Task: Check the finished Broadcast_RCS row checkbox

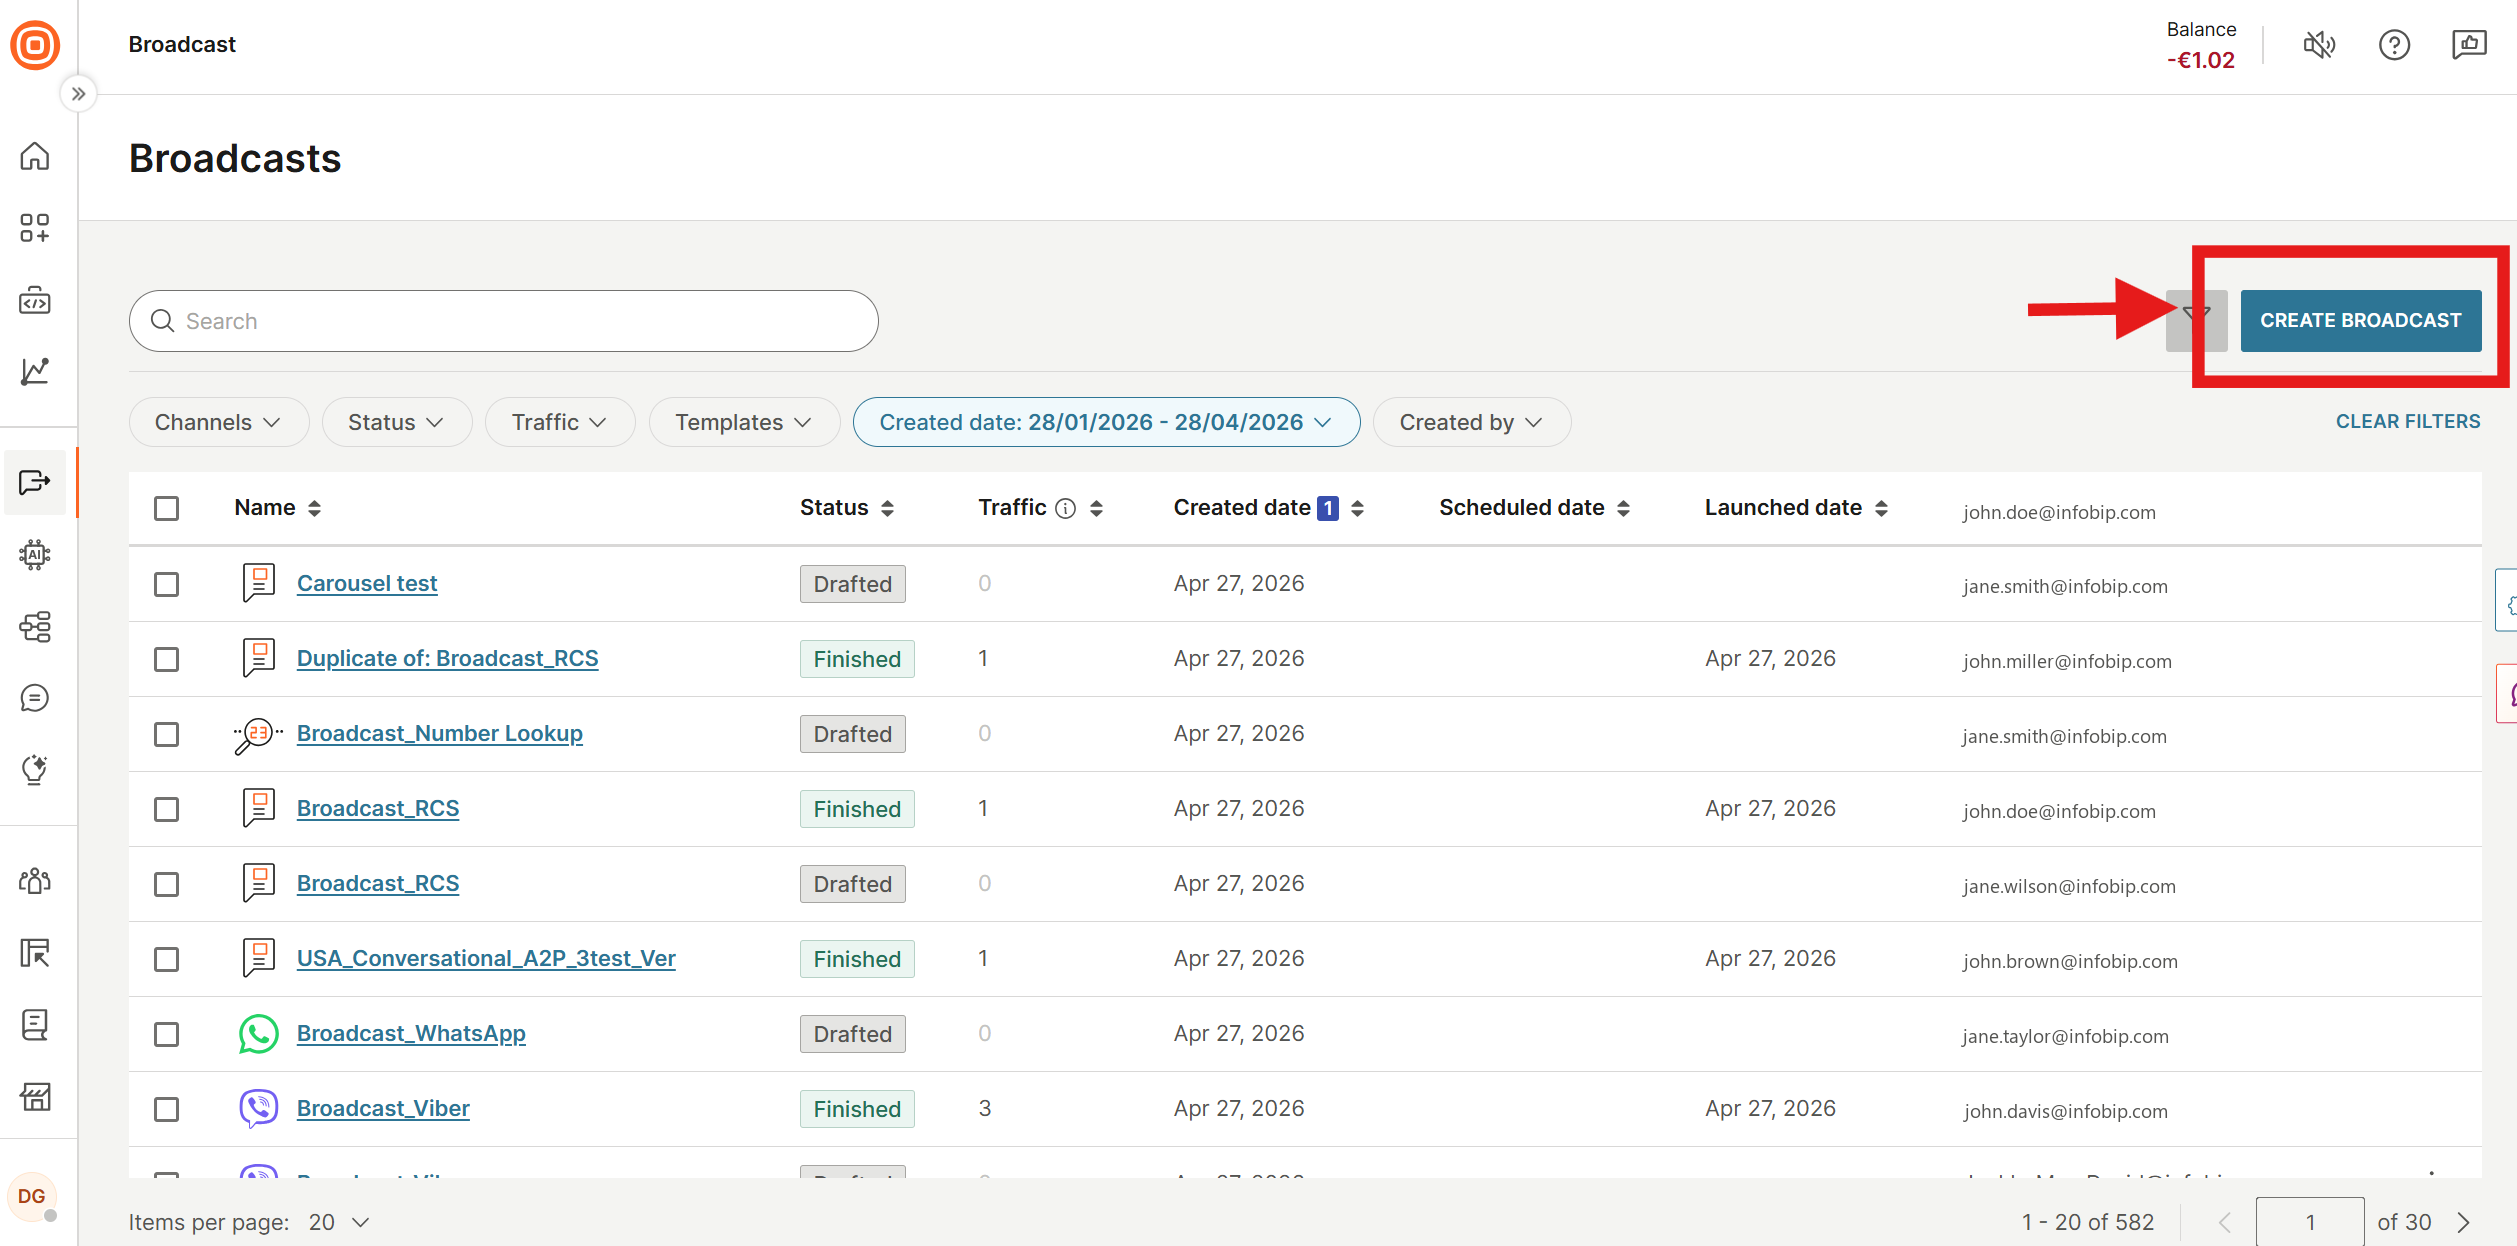Action: tap(167, 809)
